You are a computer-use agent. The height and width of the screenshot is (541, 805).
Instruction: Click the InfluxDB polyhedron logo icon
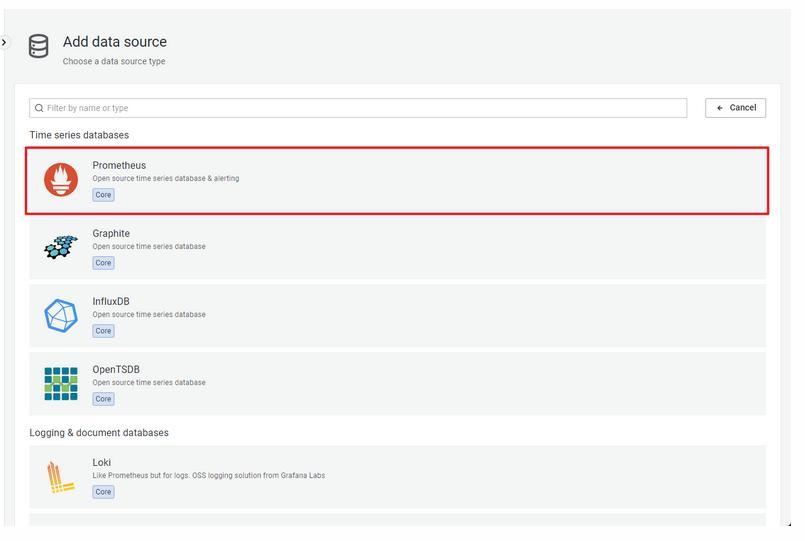point(61,316)
